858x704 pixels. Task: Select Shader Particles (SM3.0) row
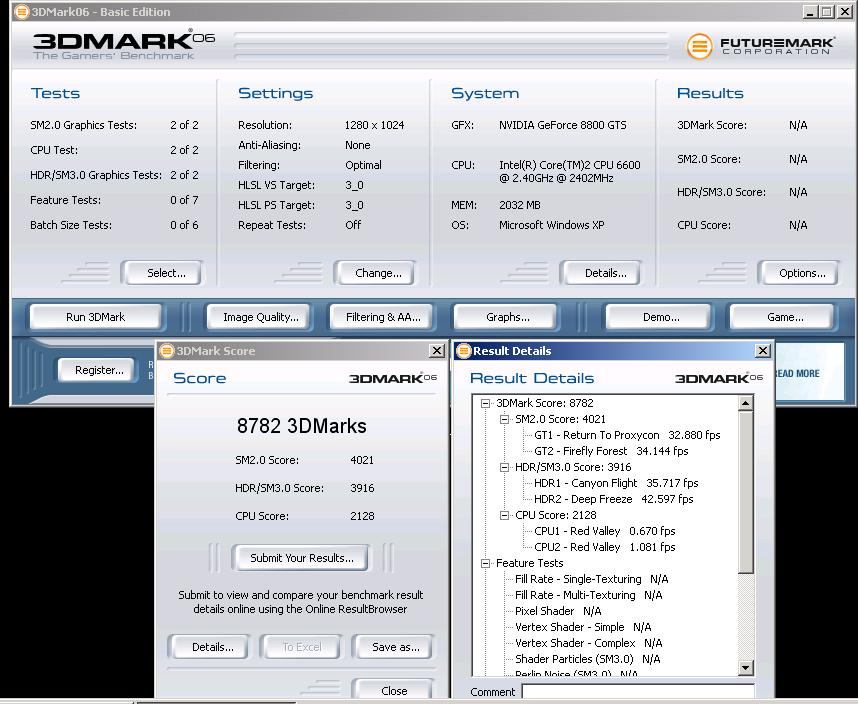587,659
